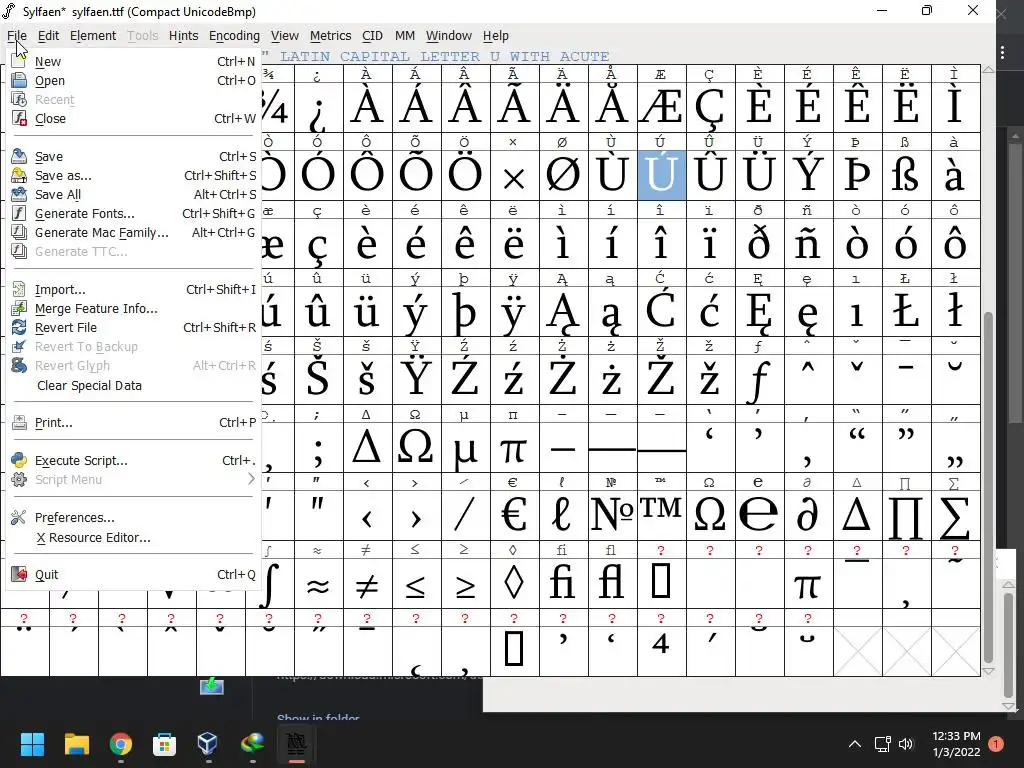The image size is (1024, 768).
Task: Click the Quit icon in File menu
Action: click(x=19, y=574)
